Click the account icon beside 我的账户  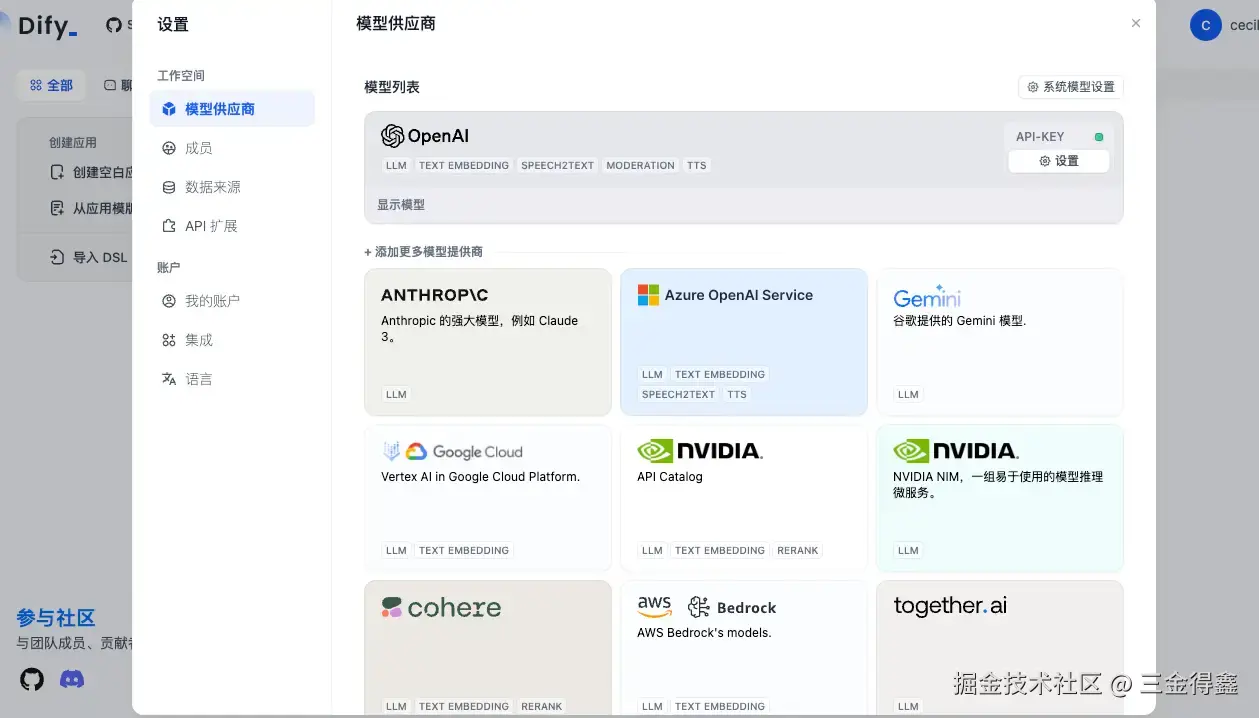(168, 301)
